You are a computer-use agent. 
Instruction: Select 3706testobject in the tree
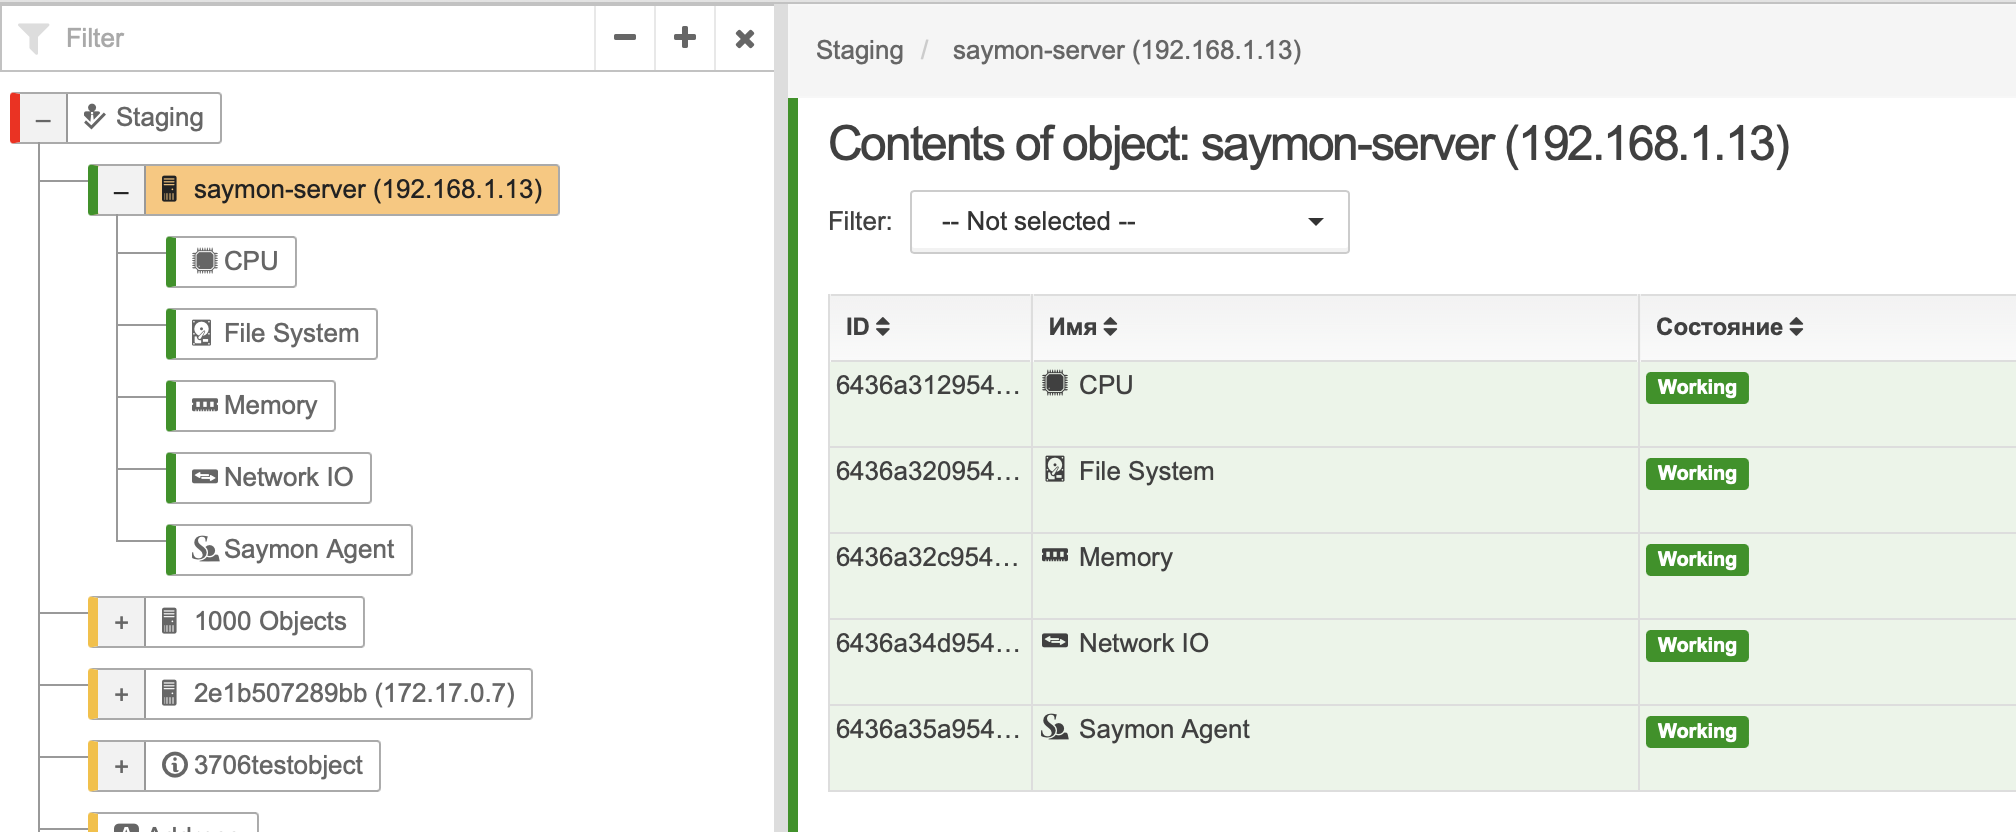[x=263, y=766]
